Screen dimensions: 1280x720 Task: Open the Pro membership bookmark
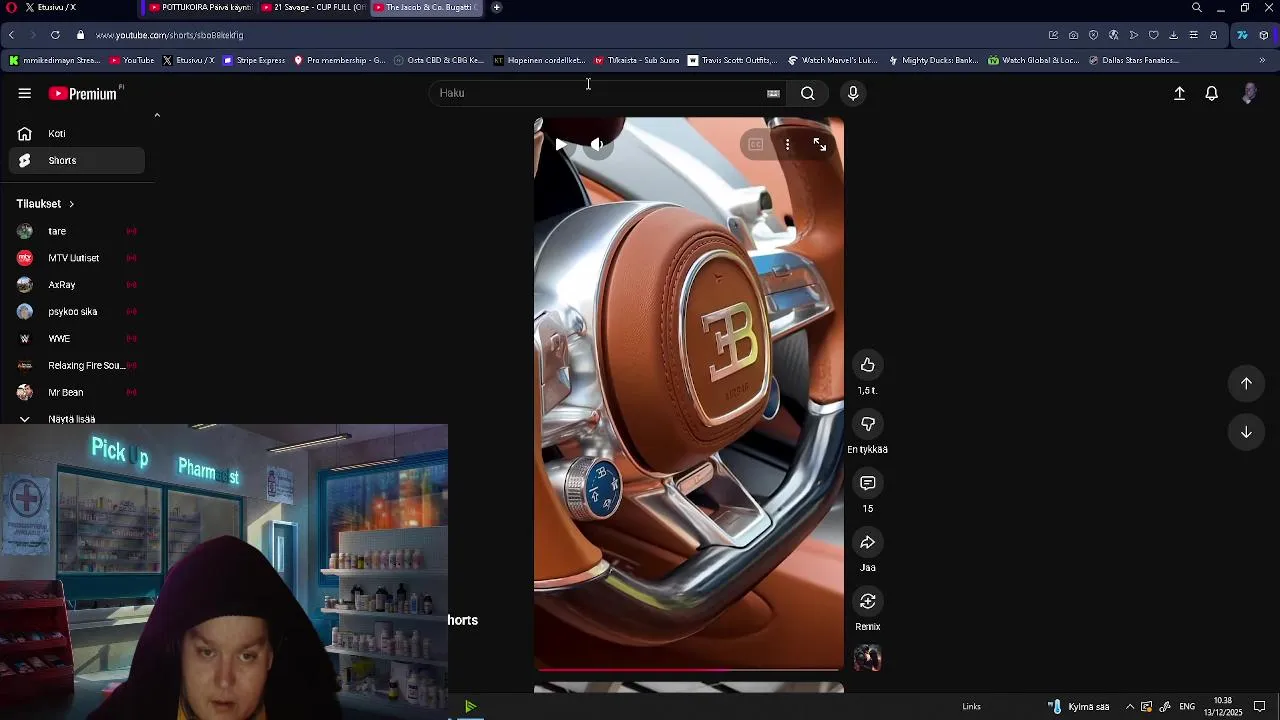(339, 60)
